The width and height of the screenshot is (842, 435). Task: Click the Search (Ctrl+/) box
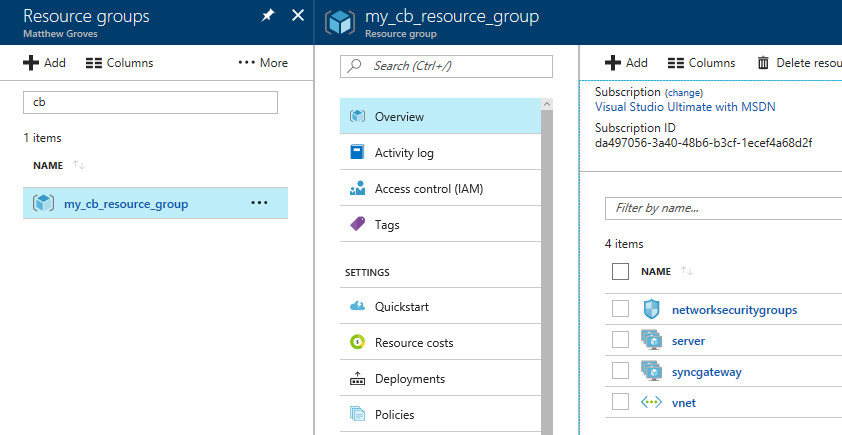tap(446, 66)
